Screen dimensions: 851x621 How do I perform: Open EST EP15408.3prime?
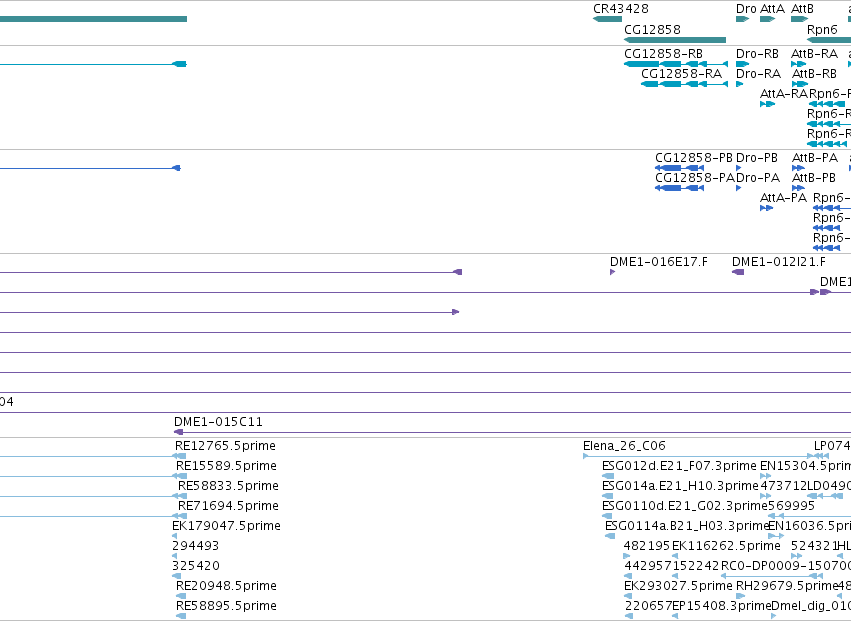[x=675, y=616]
